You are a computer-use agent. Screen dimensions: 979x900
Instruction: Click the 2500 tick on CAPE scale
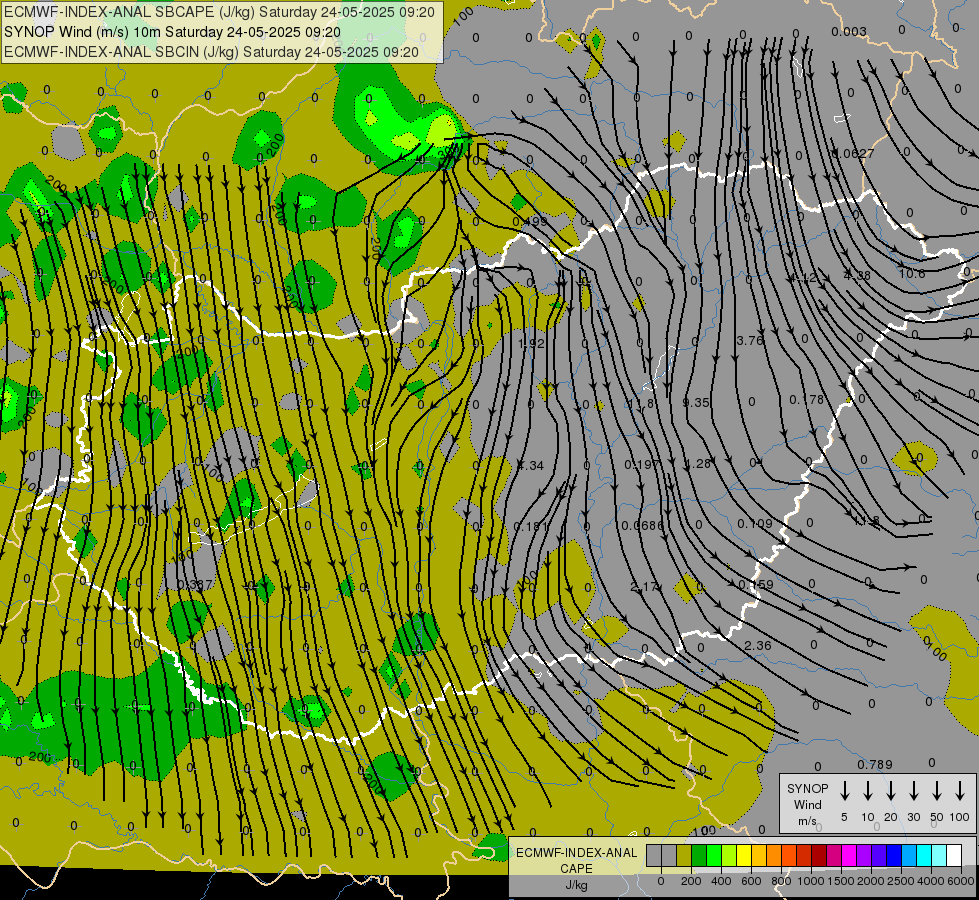pyautogui.click(x=901, y=881)
